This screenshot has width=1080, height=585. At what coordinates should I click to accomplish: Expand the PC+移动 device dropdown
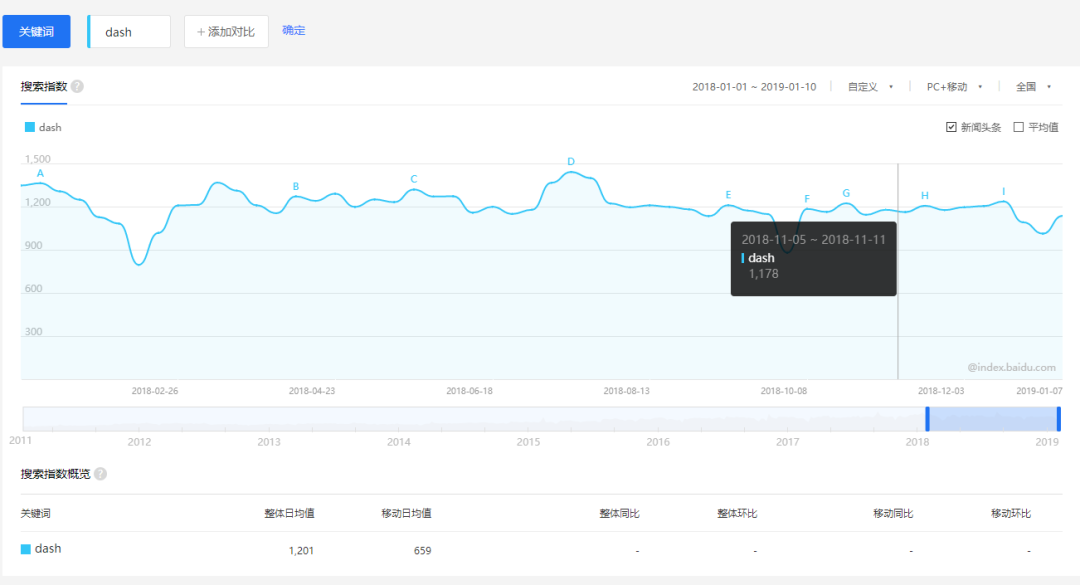[954, 87]
